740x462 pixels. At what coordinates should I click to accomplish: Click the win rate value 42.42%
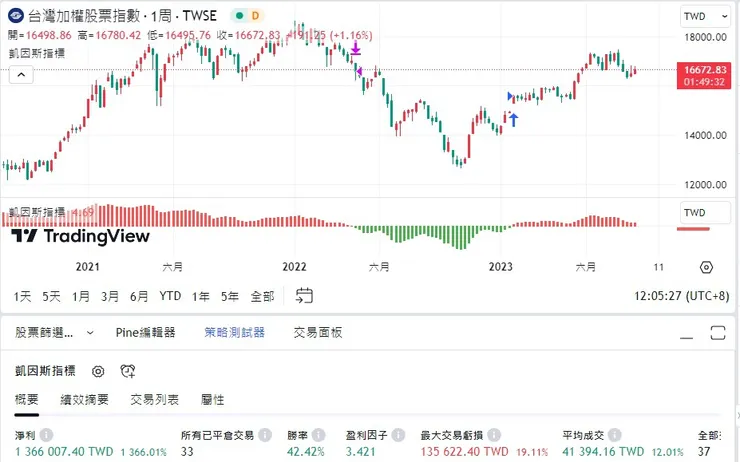pyautogui.click(x=305, y=452)
